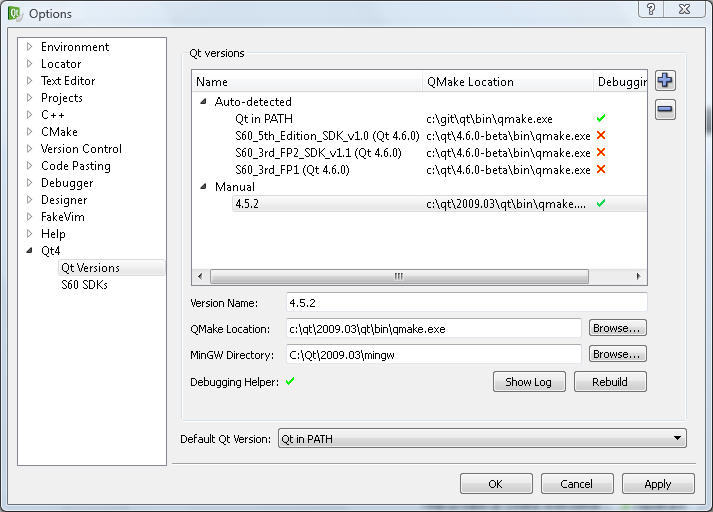This screenshot has width=713, height=512.
Task: Click the plus icon to add Qt version
Action: 665,82
